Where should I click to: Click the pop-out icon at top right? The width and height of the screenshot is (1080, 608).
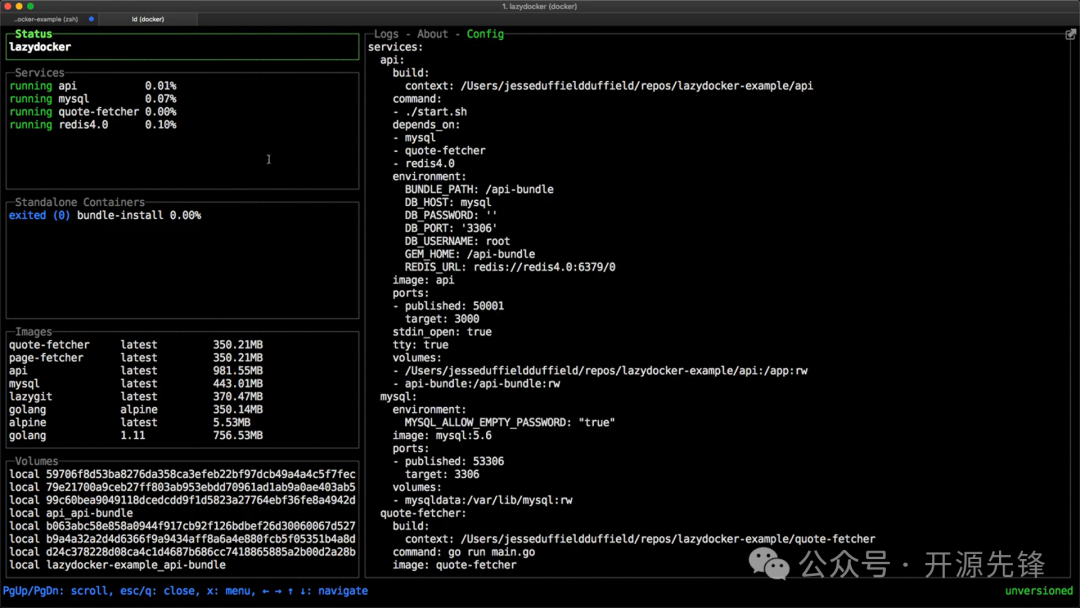point(1070,34)
